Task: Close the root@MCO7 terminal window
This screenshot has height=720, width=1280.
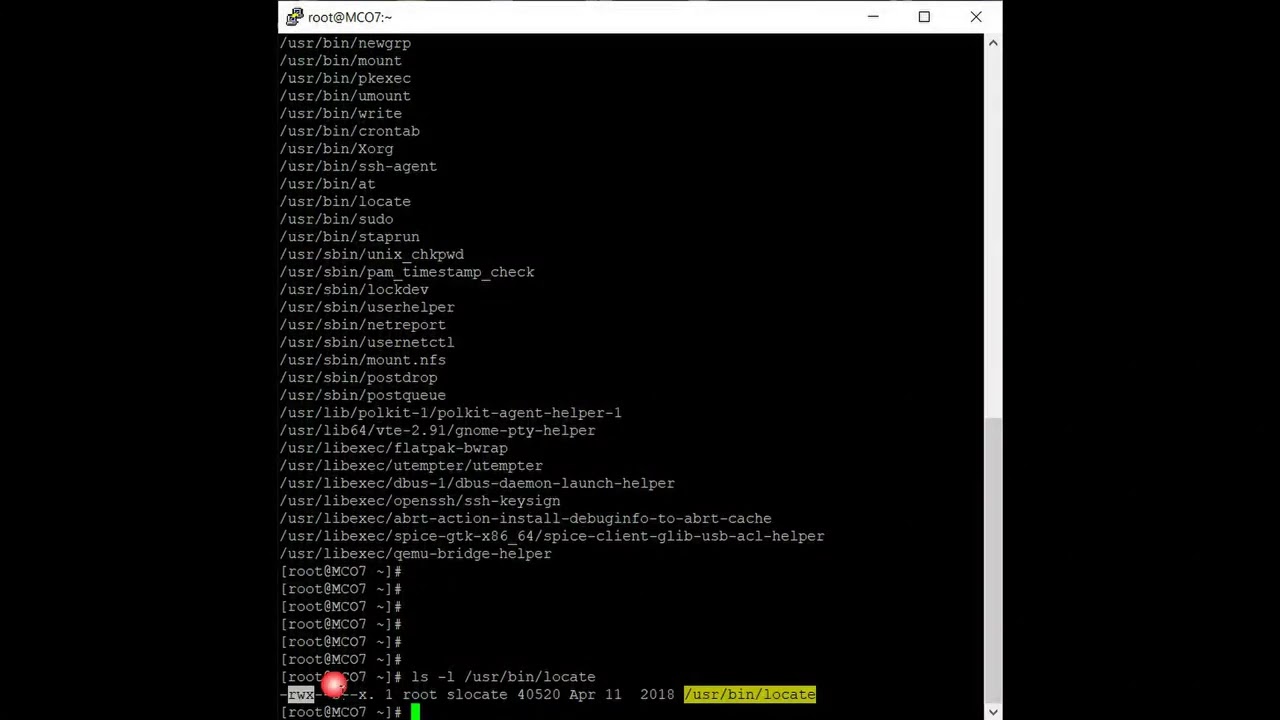Action: pyautogui.click(x=976, y=17)
